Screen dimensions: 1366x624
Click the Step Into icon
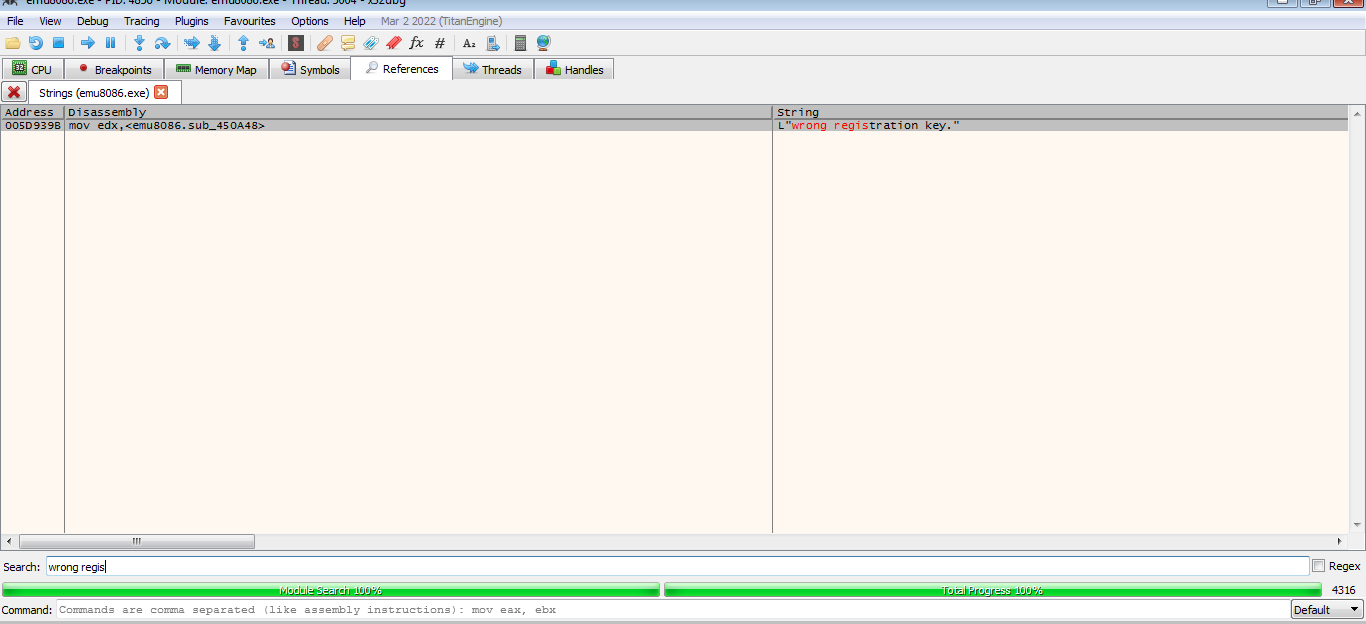point(139,43)
